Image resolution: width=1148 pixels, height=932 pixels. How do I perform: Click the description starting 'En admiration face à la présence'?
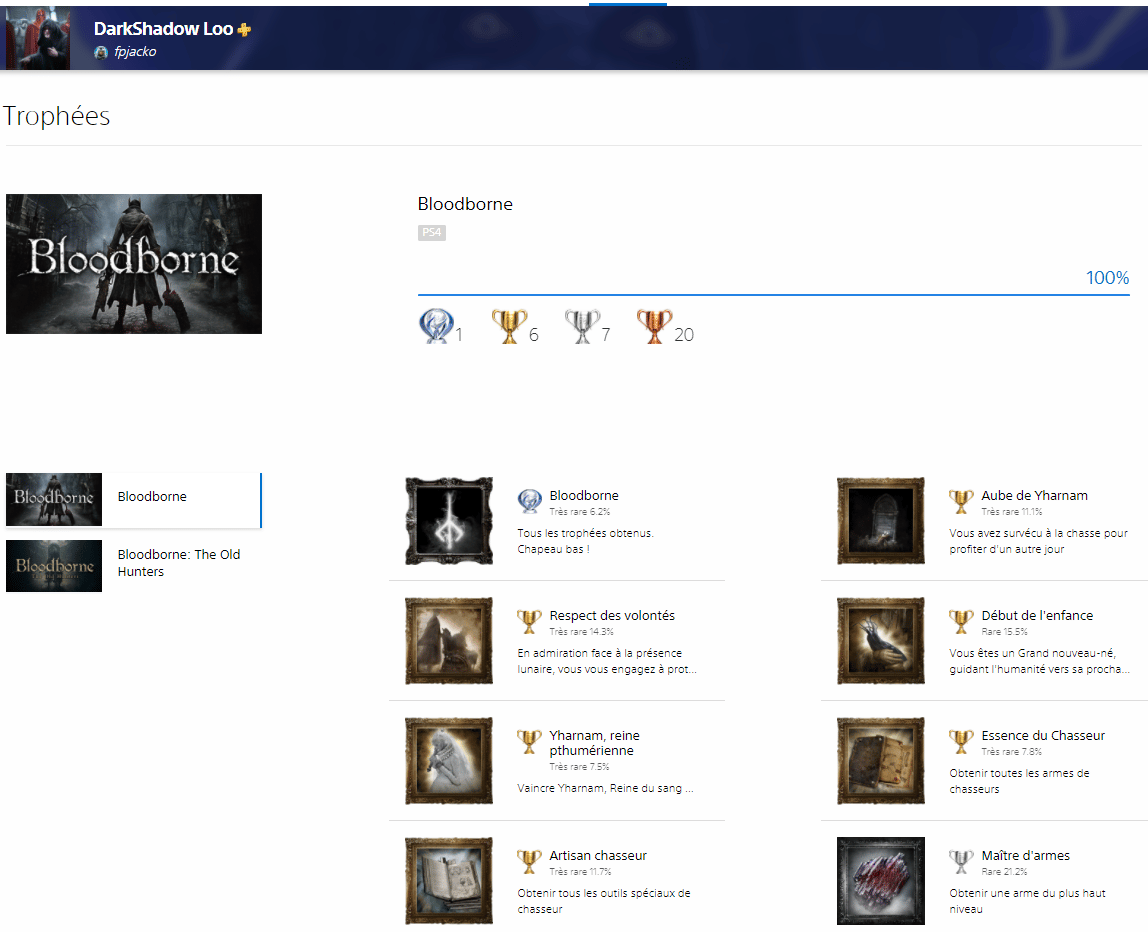(x=607, y=661)
